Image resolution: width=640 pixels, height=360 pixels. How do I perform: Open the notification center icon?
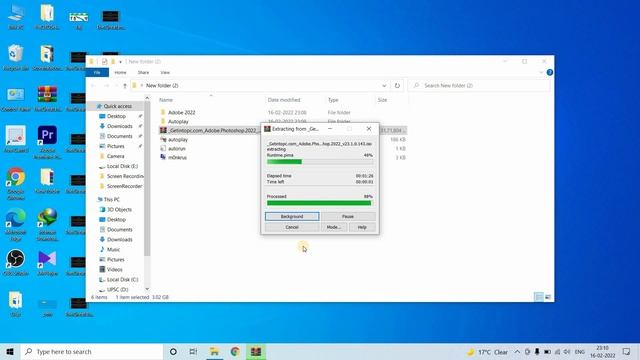click(x=627, y=351)
